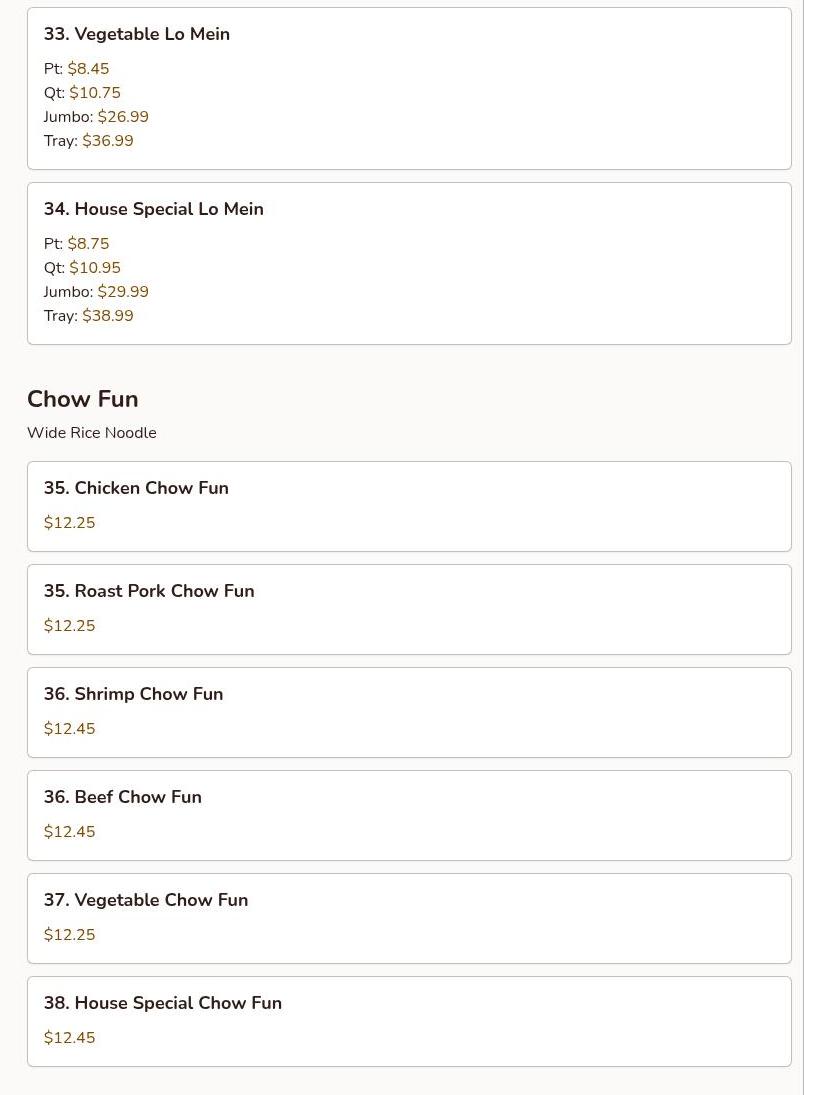
Task: Open the House Special Lo Mein card
Action: click(x=409, y=263)
